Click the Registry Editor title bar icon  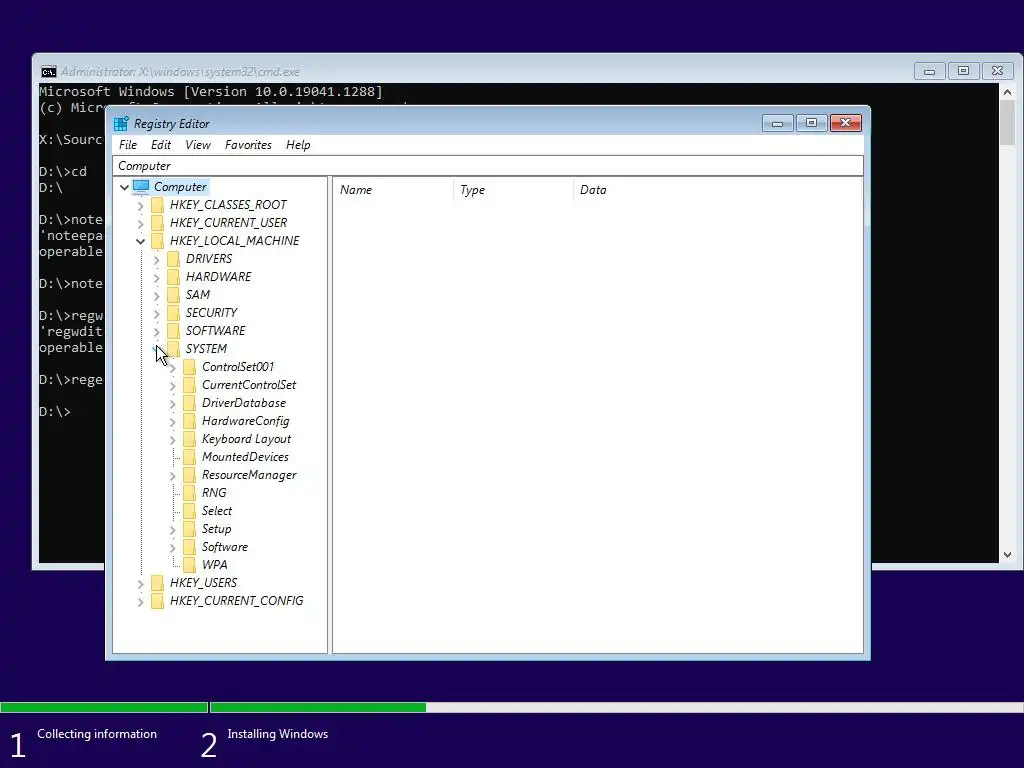point(121,123)
